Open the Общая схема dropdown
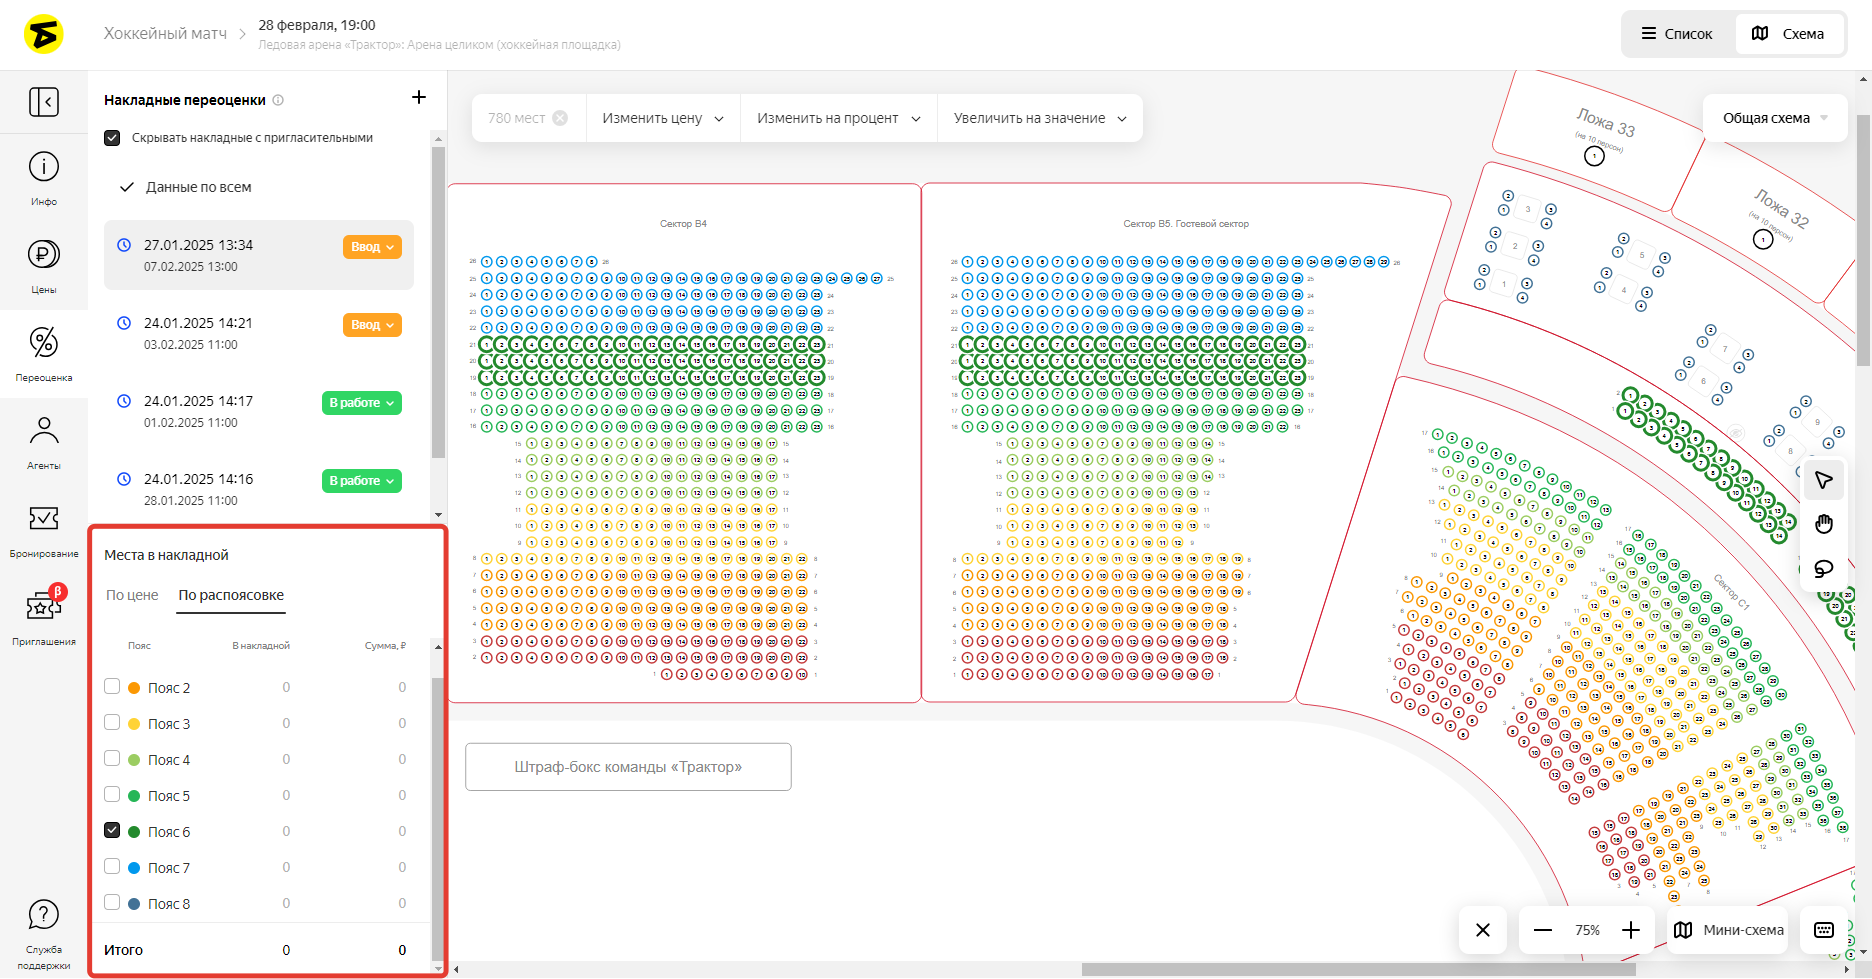Image resolution: width=1872 pixels, height=979 pixels. pyautogui.click(x=1774, y=118)
